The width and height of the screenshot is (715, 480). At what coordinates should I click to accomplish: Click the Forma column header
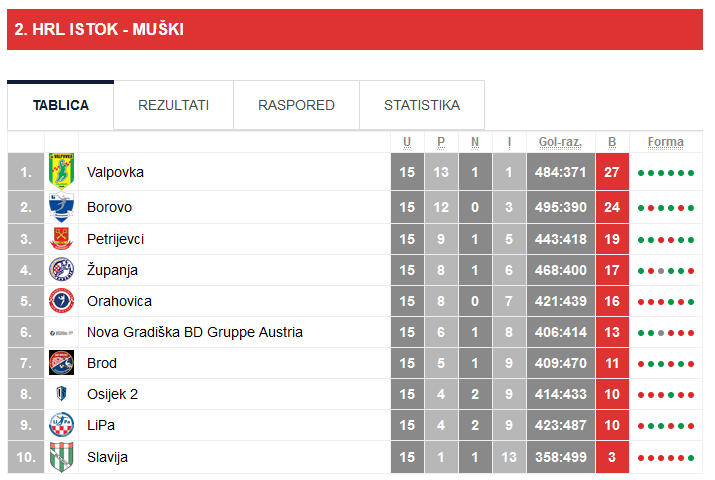(x=665, y=142)
